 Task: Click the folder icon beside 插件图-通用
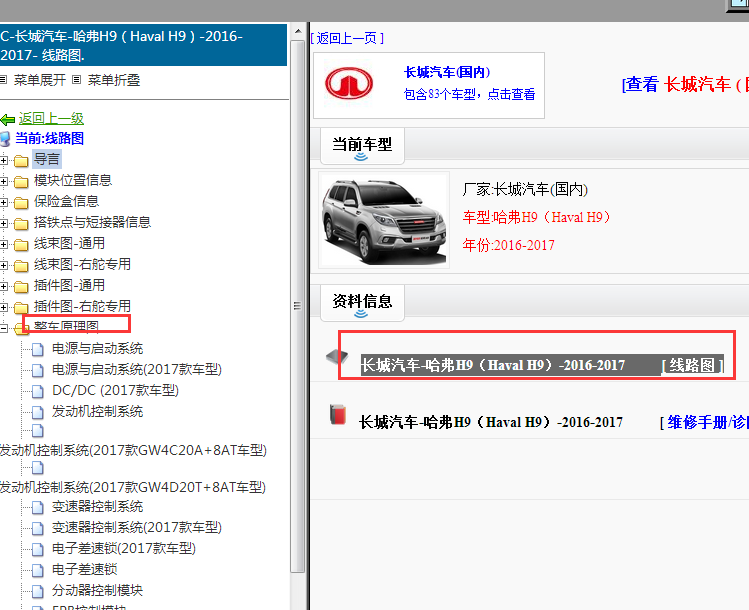pos(21,287)
